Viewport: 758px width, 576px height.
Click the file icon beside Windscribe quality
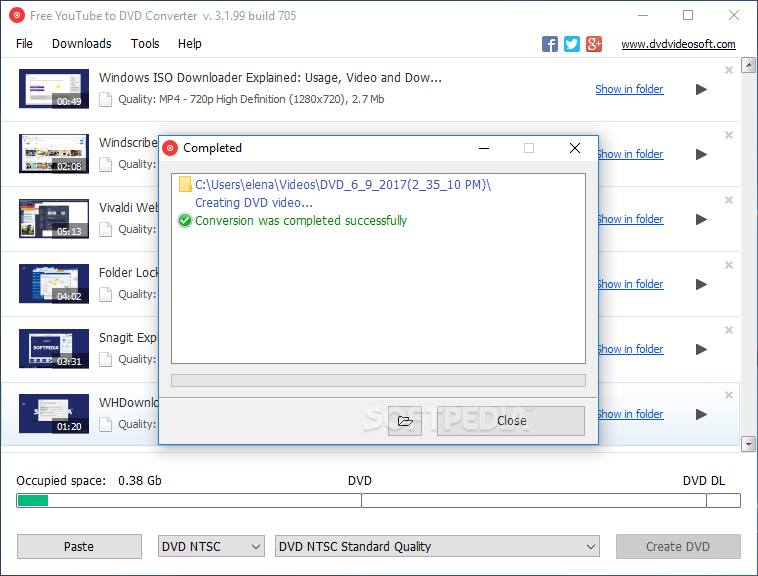point(105,164)
